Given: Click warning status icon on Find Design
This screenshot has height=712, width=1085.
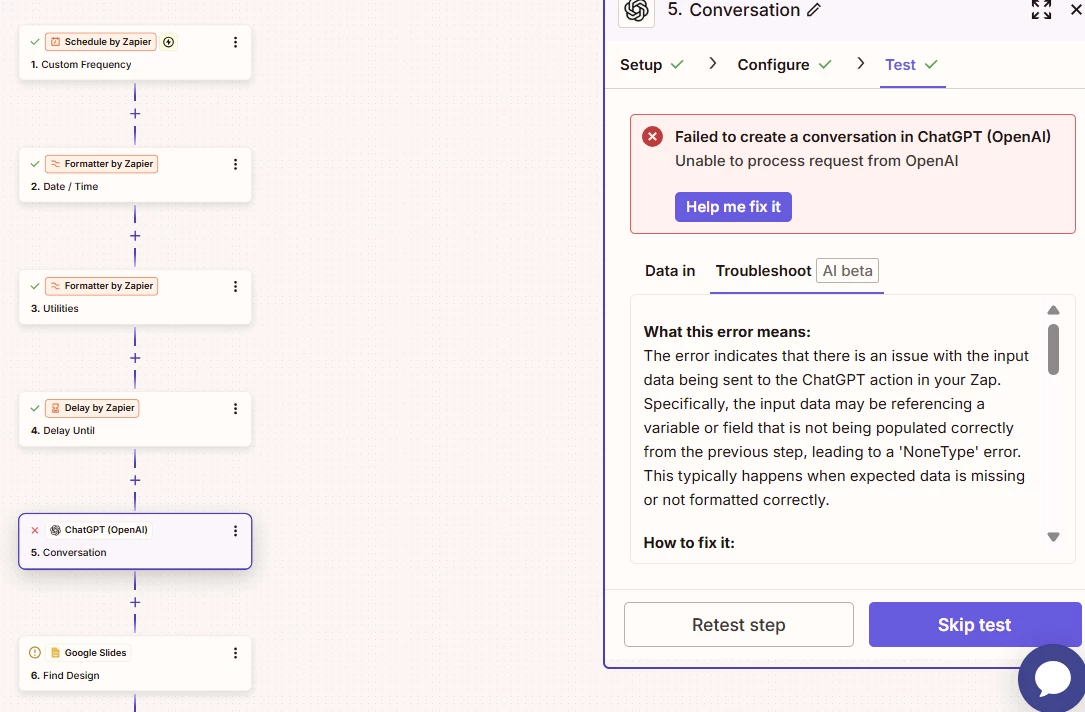Looking at the screenshot, I should coord(35,652).
